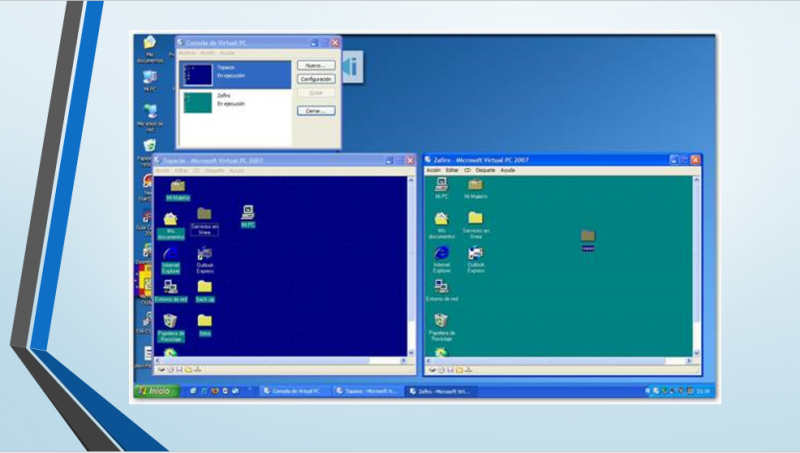Click Mi PC icon in Topacio desktop
Viewport: 800px width, 453px height.
tap(248, 216)
